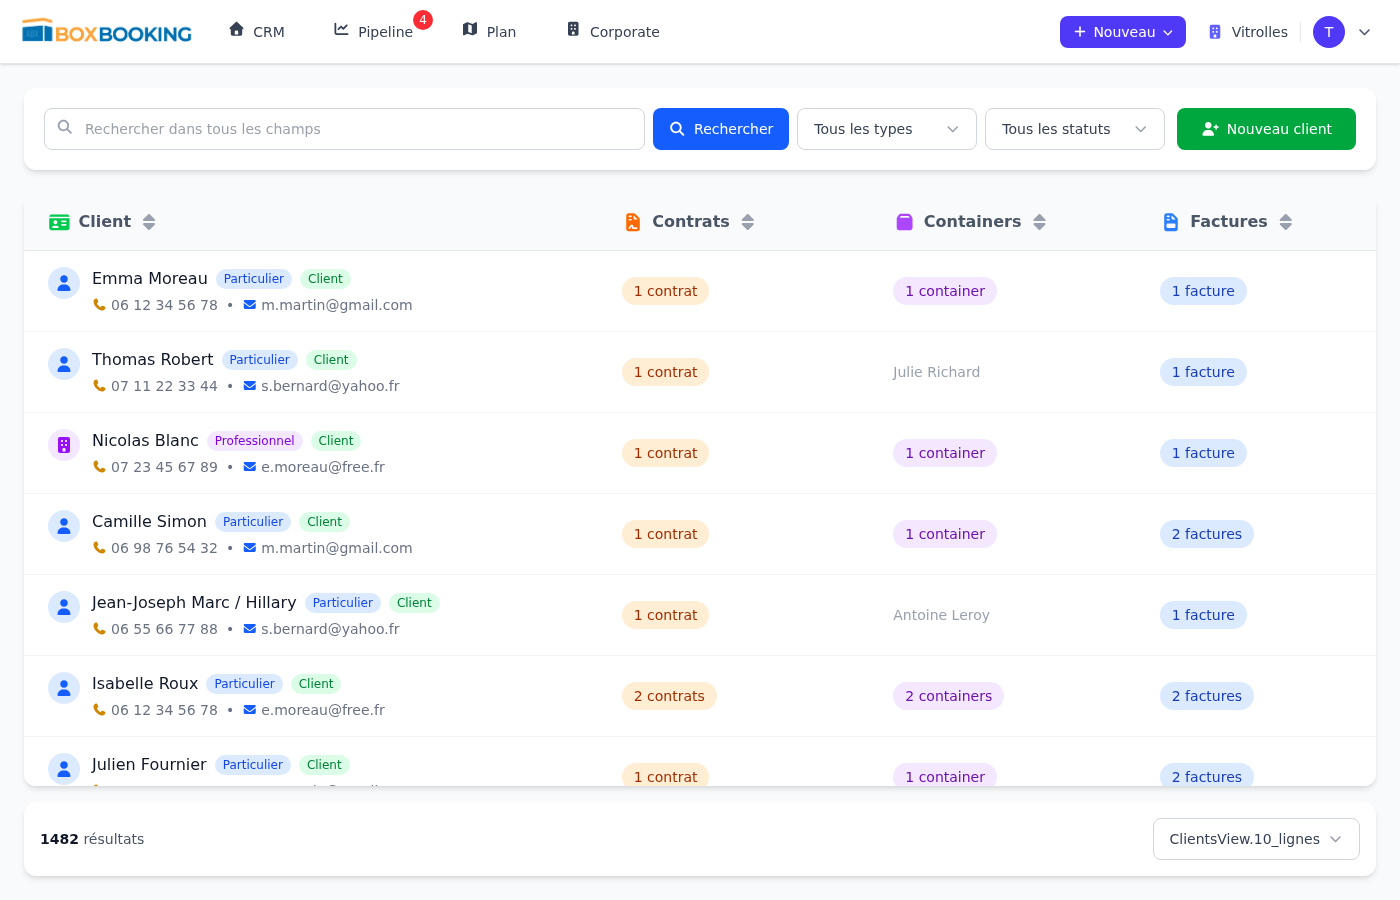Image resolution: width=1400 pixels, height=900 pixels.
Task: Click Nicolas Blanc's professional building icon
Action: pyautogui.click(x=64, y=445)
